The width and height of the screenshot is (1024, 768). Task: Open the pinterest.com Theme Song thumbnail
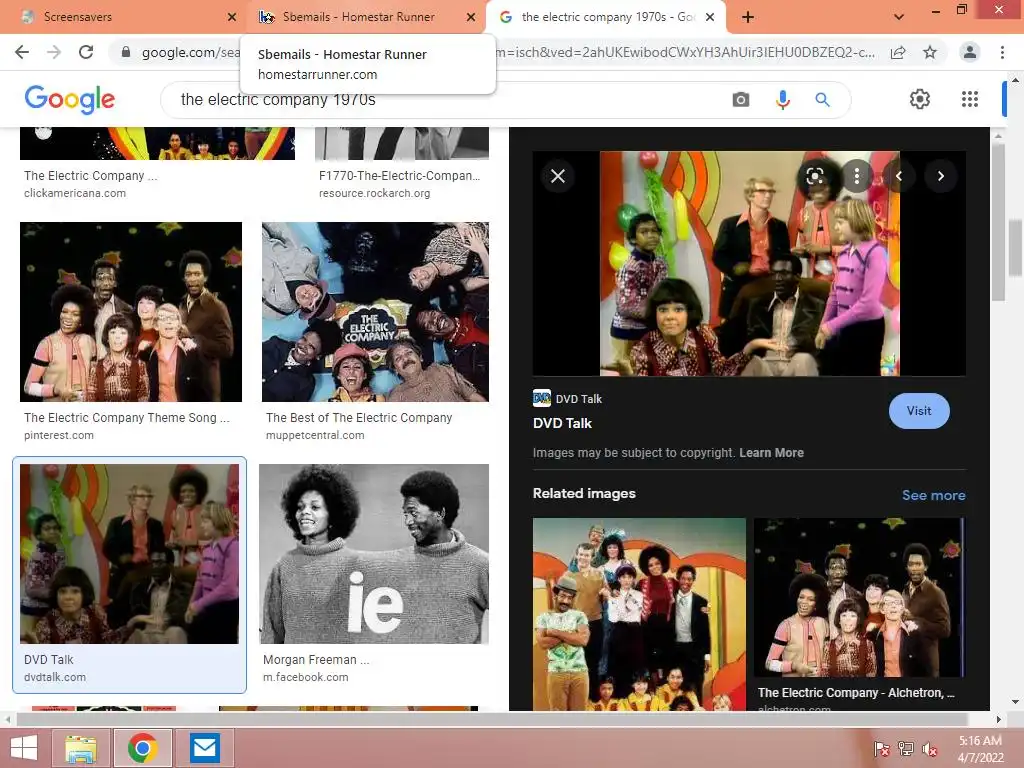tap(131, 312)
